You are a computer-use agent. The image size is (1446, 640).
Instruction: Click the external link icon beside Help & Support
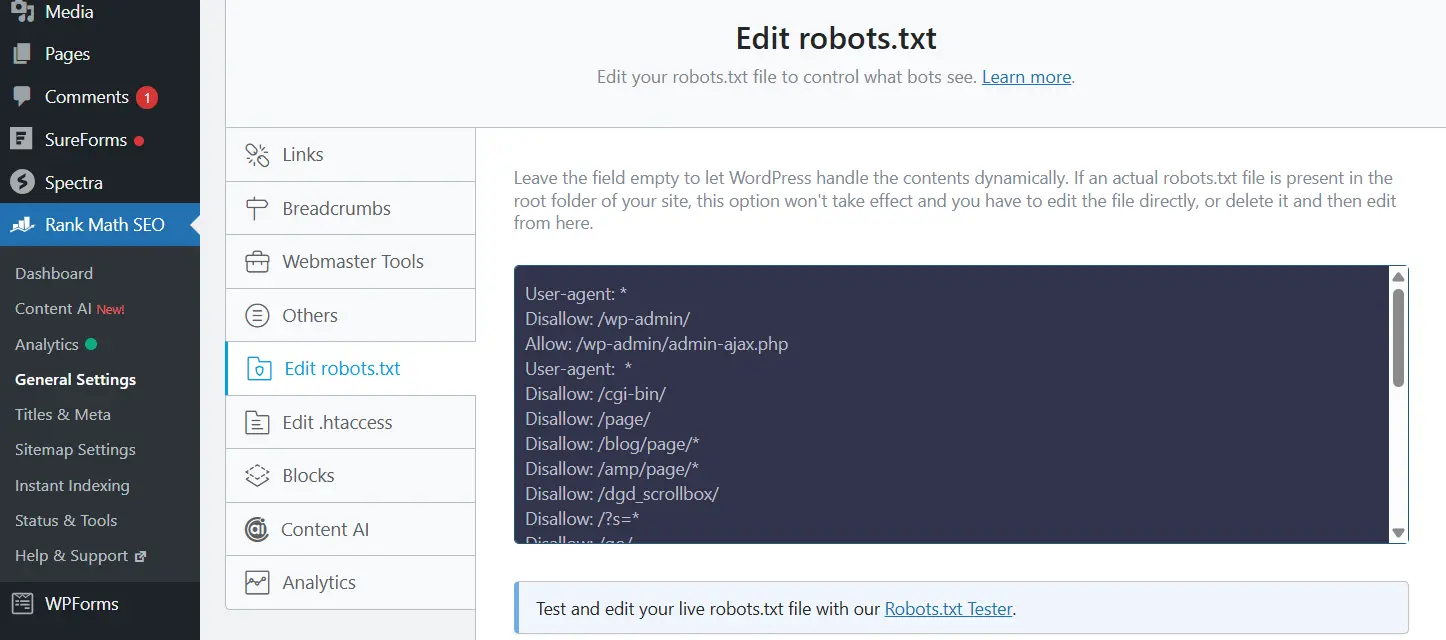point(142,556)
